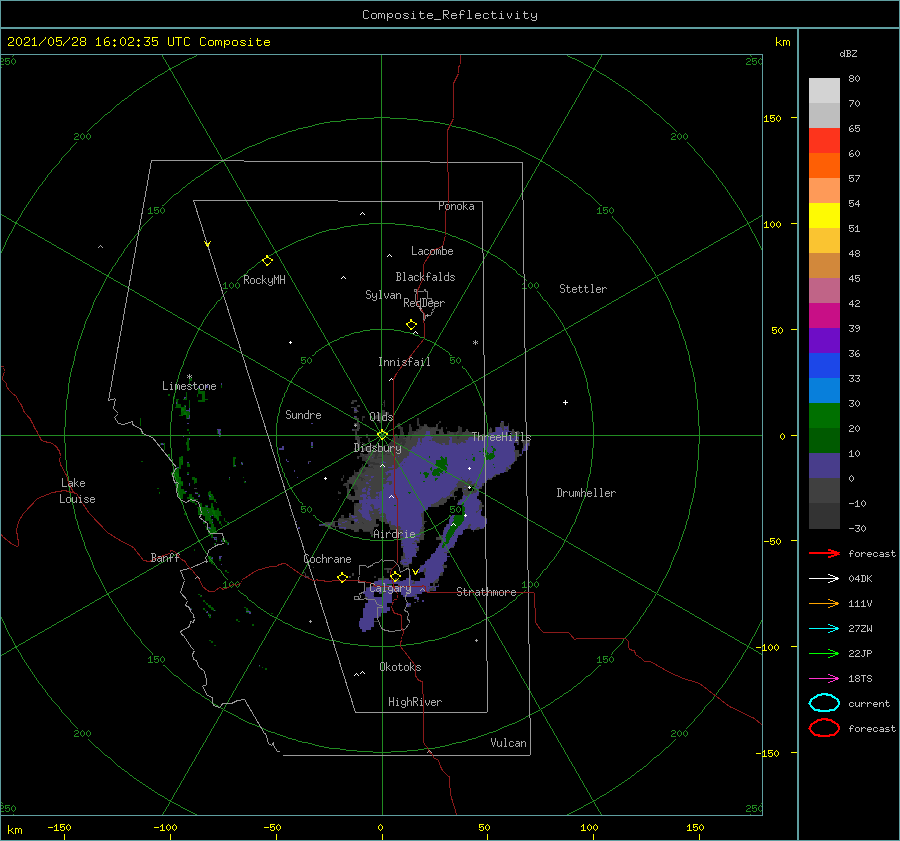This screenshot has width=900, height=841.
Task: Click the Sylvan label
Action: pos(383,295)
